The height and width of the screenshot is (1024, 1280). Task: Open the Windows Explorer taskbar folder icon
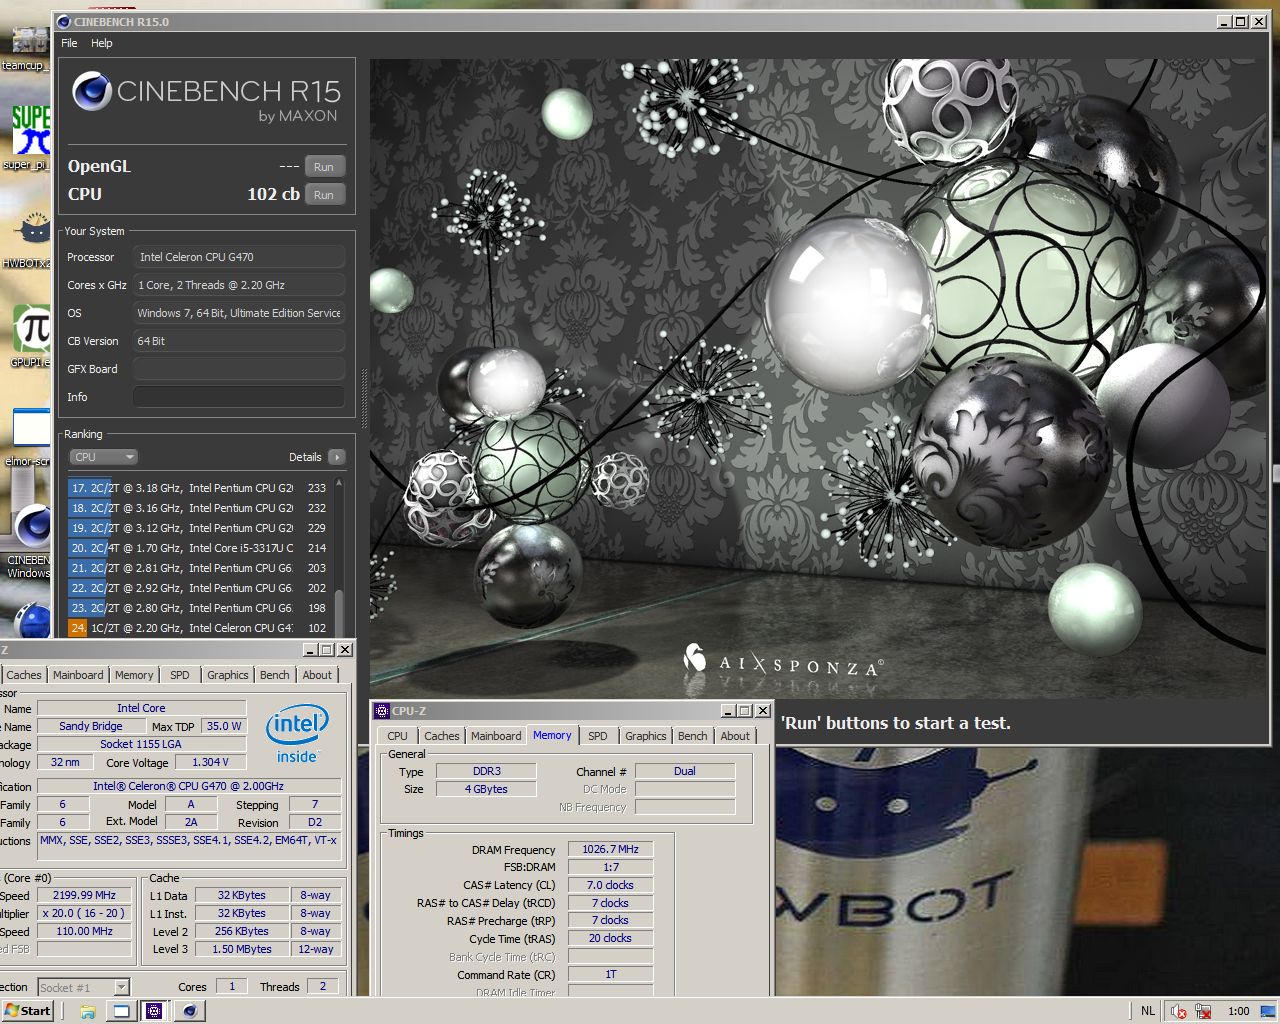point(88,1011)
